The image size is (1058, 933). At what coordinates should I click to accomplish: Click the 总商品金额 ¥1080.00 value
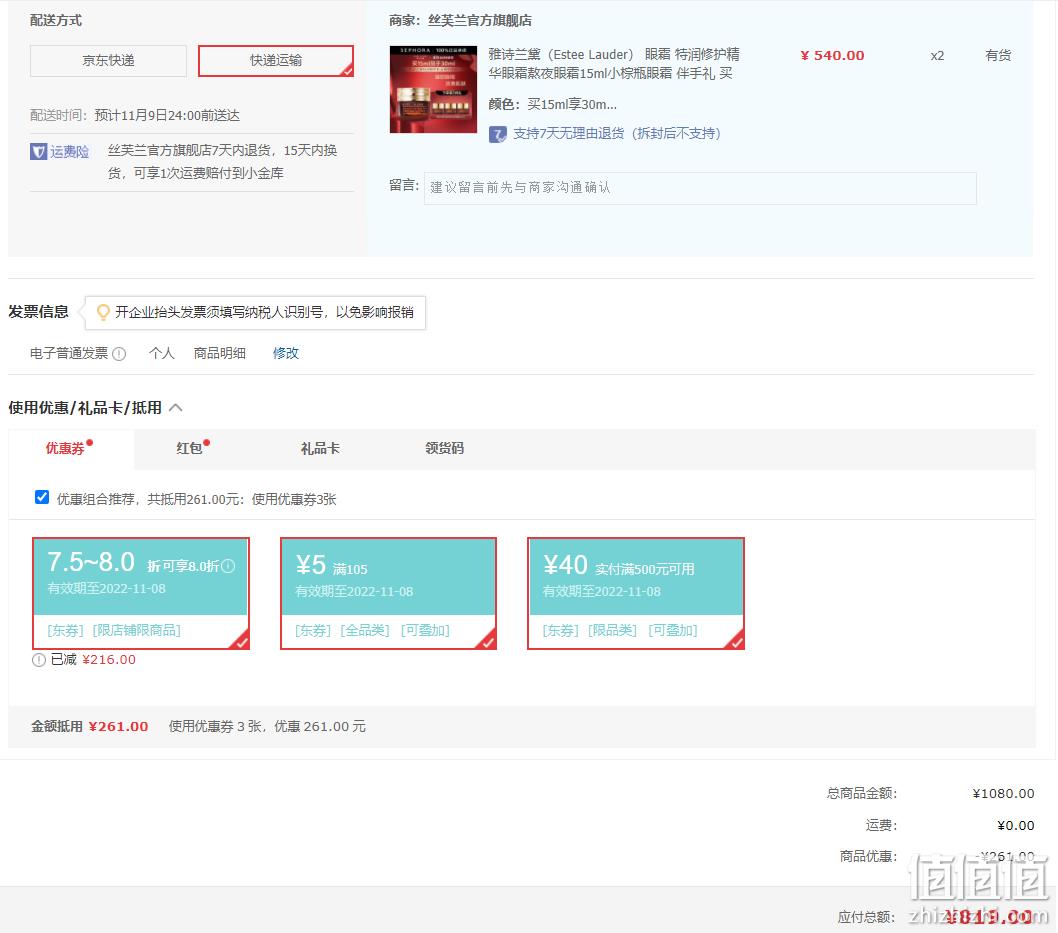pyautogui.click(x=1003, y=794)
